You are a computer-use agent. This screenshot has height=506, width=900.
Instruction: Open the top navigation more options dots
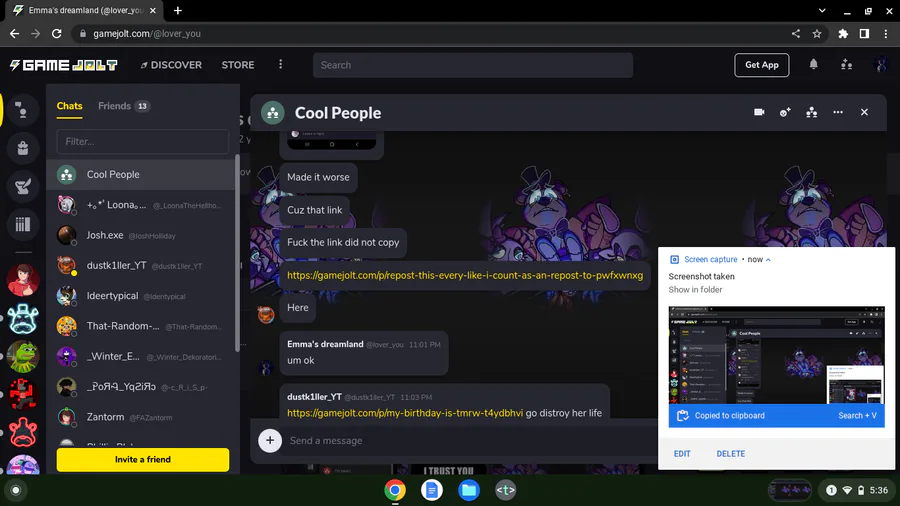tap(281, 64)
